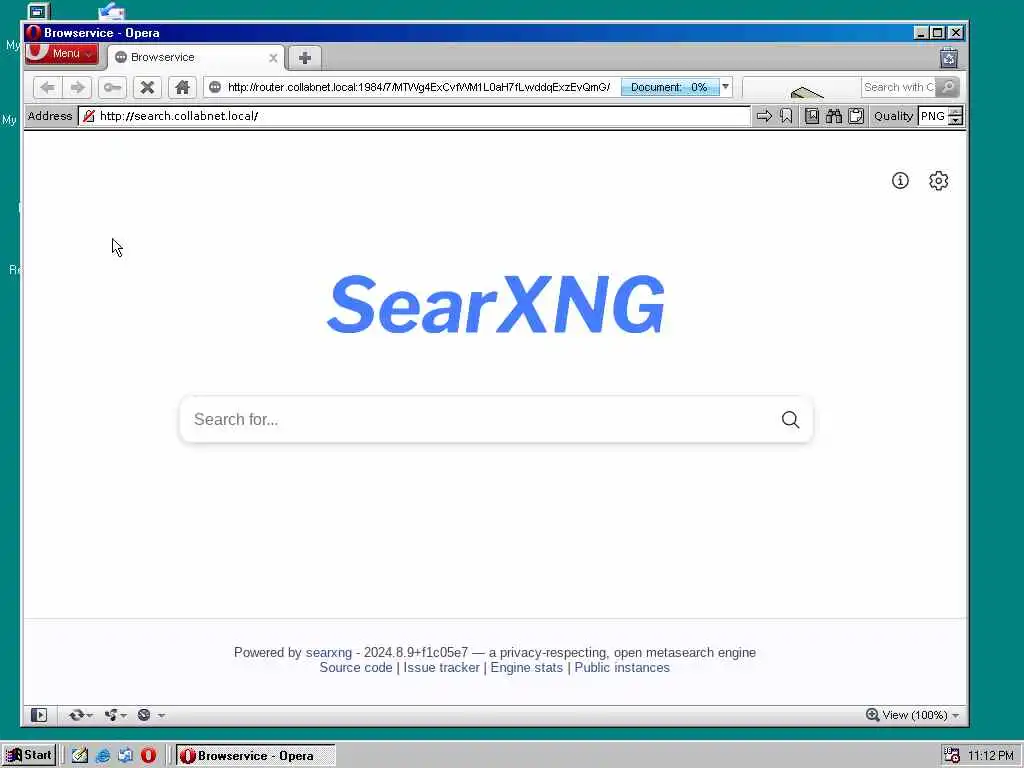Open the Opera Unite dropdown in status bar

coord(115,715)
